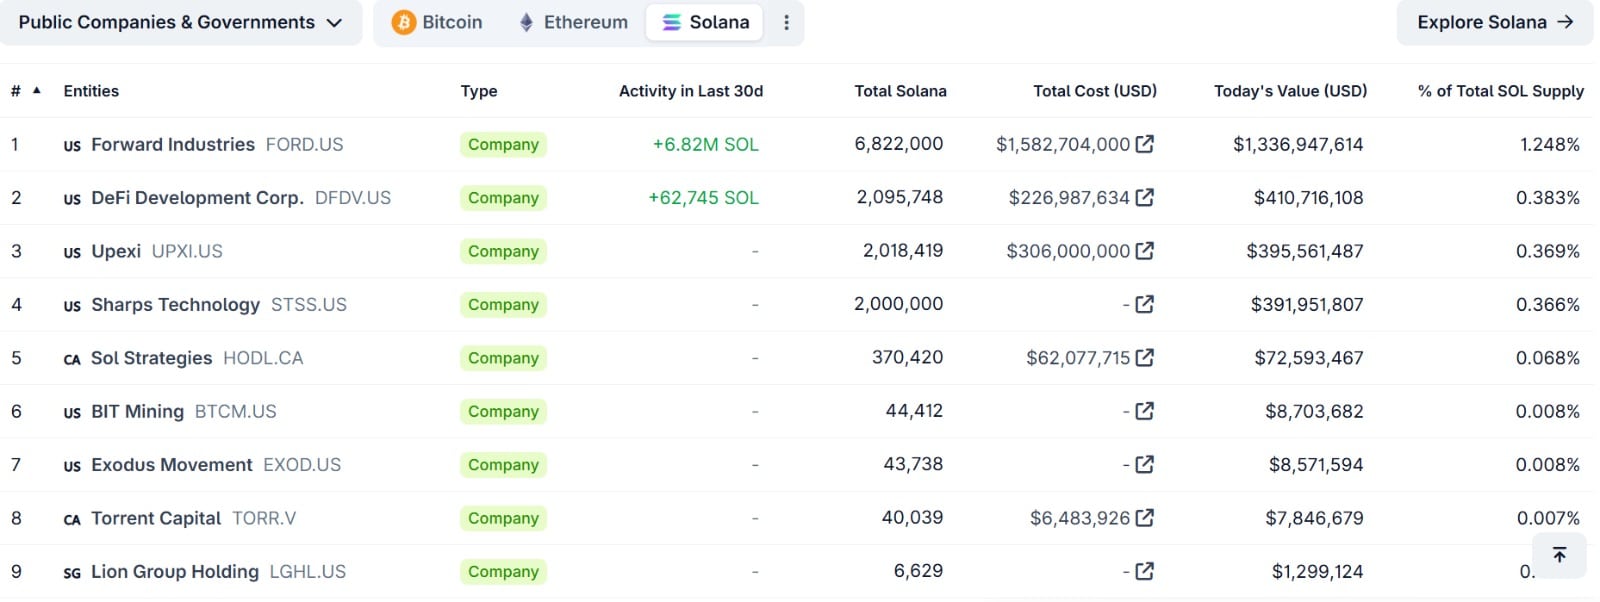
Task: Switch to the Bitcoin tab
Action: click(x=438, y=22)
